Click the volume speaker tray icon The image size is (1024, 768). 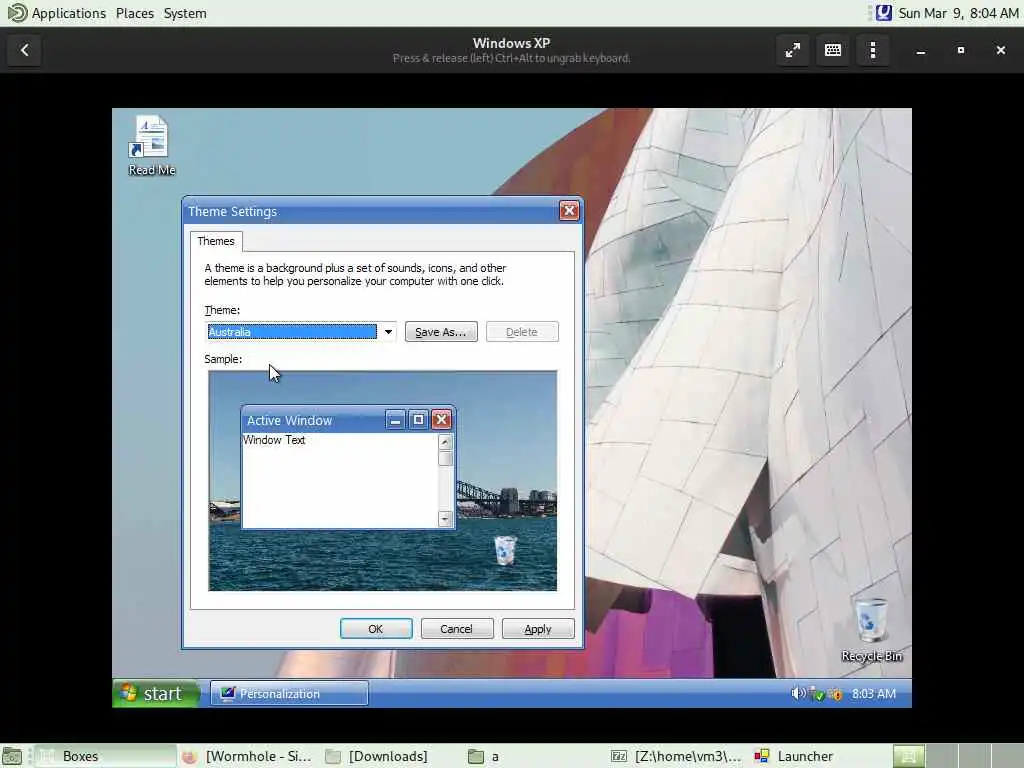[x=797, y=693]
